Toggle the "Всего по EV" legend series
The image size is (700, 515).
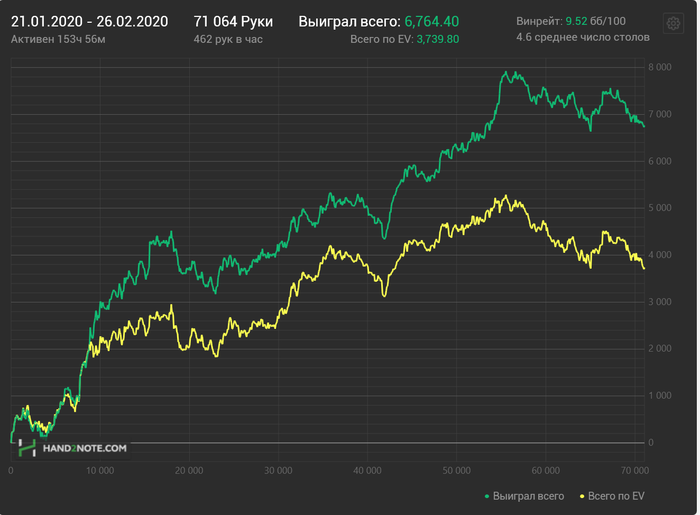[616, 496]
